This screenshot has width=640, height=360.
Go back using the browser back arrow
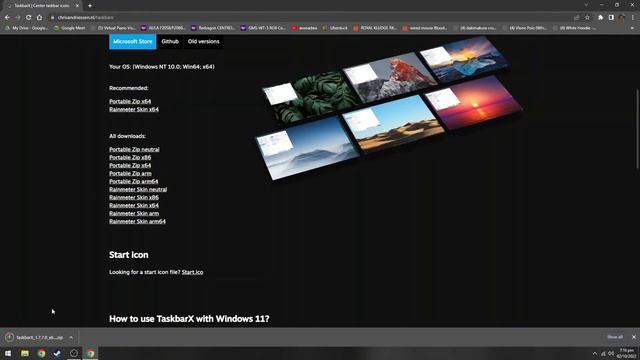[7, 18]
